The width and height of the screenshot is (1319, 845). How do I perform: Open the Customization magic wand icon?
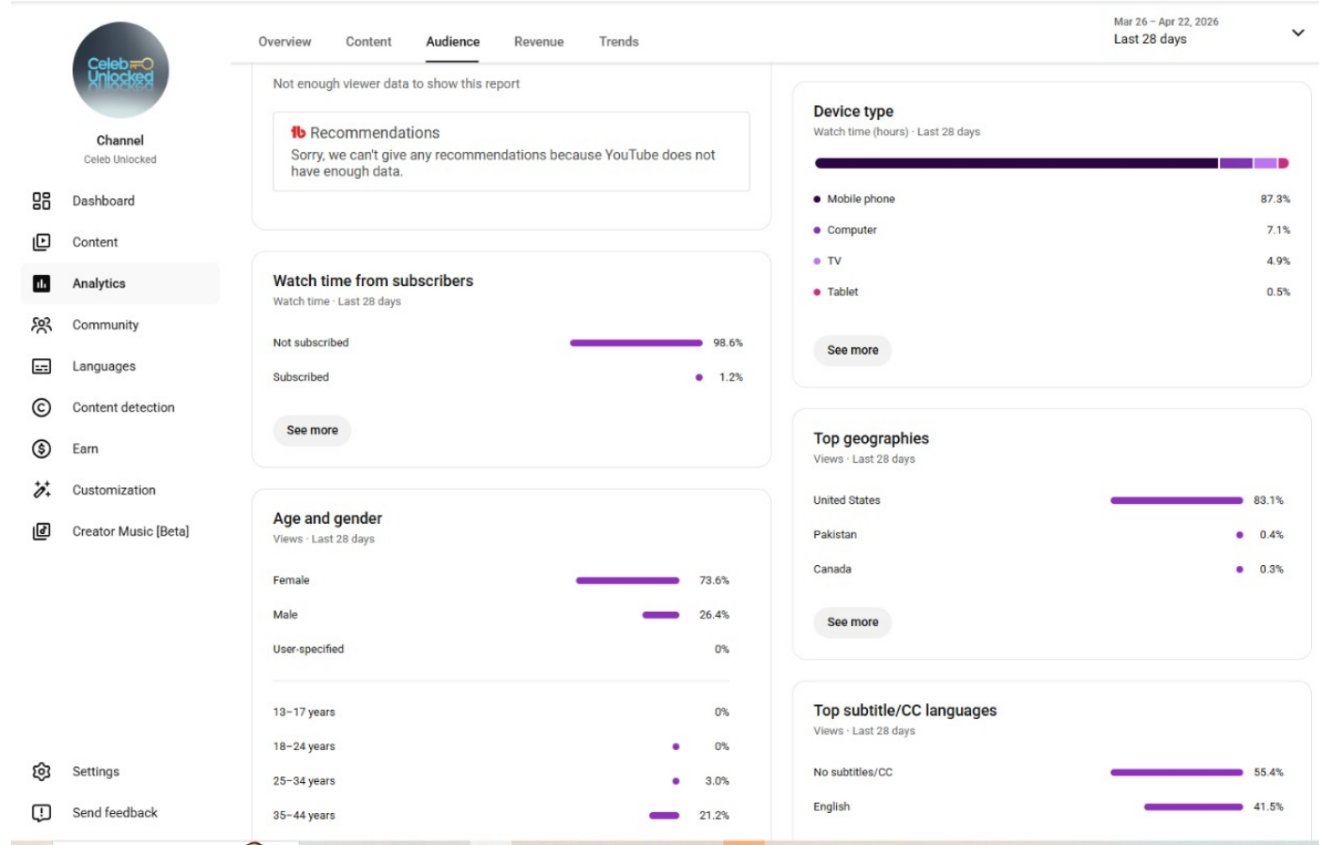pyautogui.click(x=41, y=490)
